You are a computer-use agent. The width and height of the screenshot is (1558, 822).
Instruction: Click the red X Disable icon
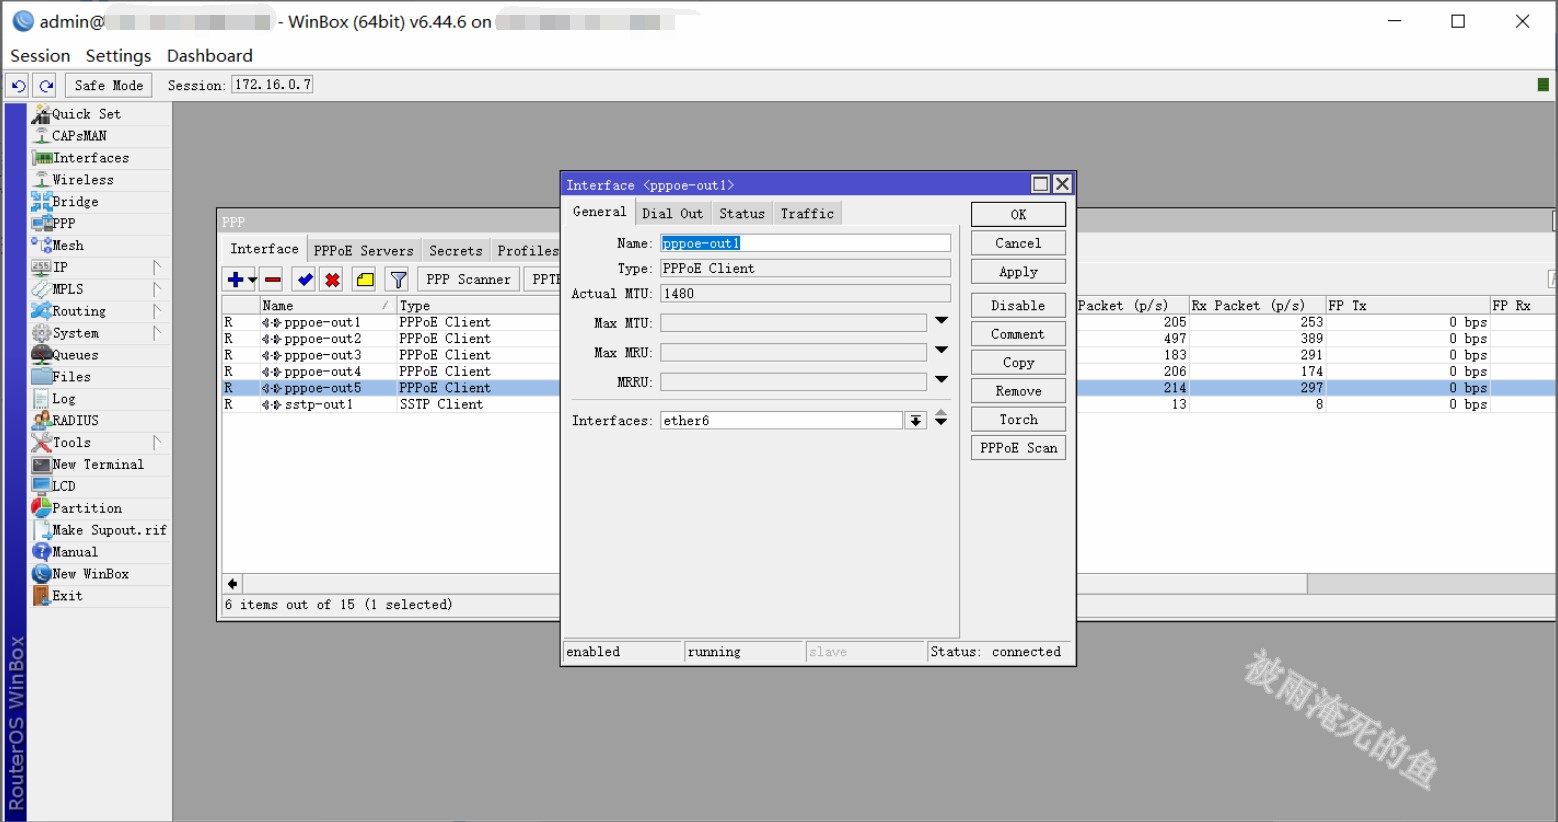[x=333, y=280]
